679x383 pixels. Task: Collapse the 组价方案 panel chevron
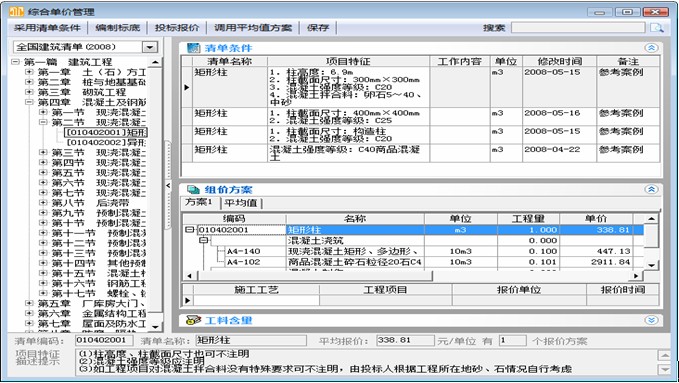pyautogui.click(x=651, y=189)
